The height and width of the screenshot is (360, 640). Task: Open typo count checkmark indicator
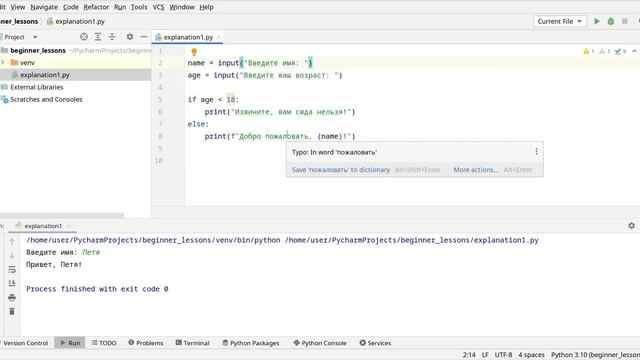tap(620, 51)
